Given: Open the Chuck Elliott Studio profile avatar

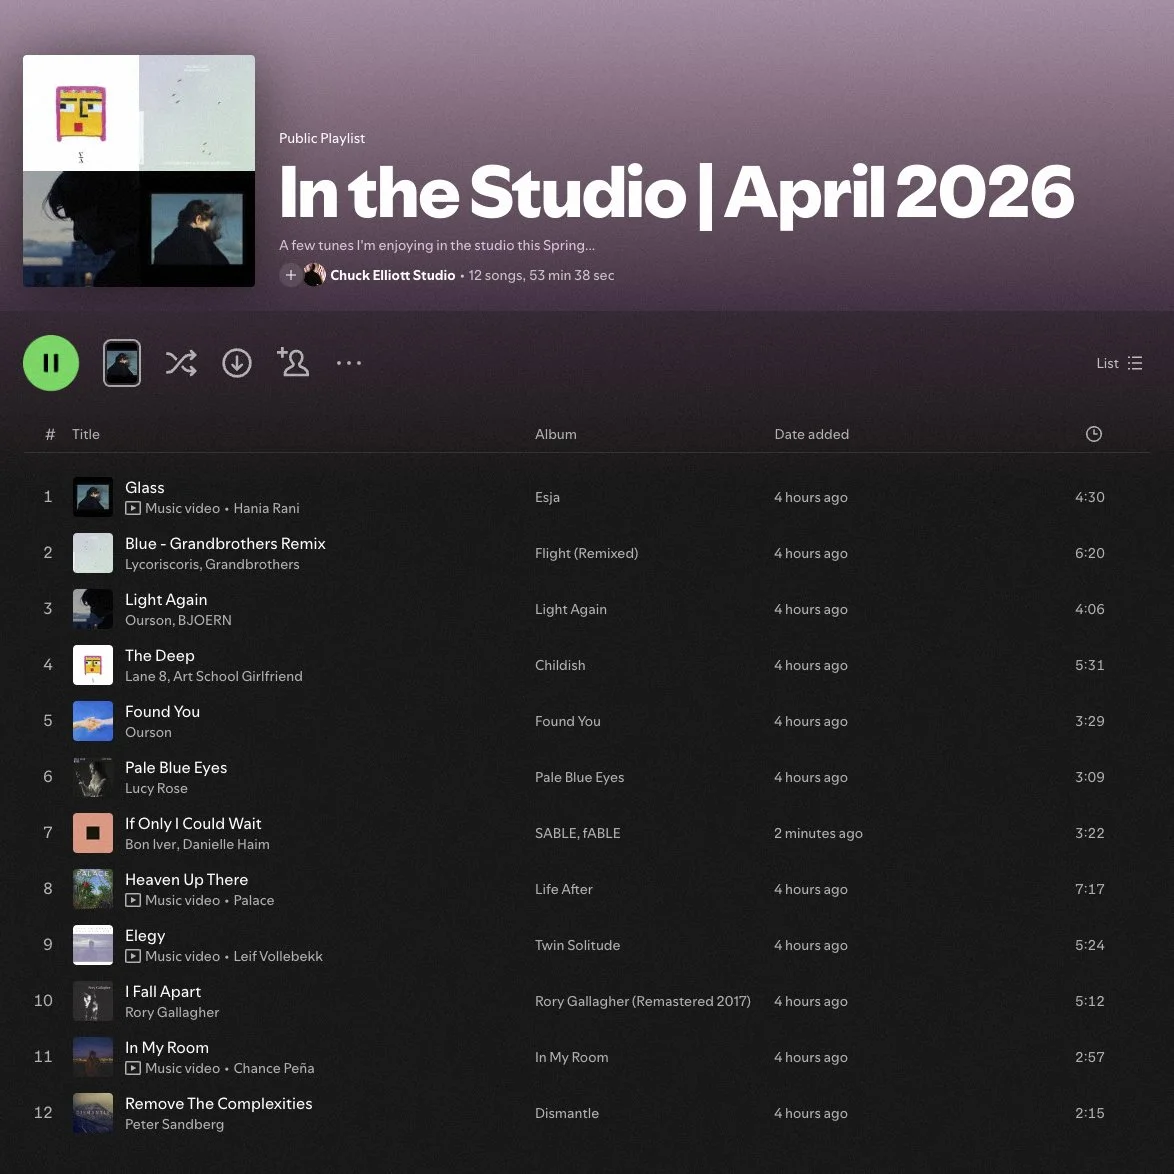Looking at the screenshot, I should pyautogui.click(x=314, y=275).
